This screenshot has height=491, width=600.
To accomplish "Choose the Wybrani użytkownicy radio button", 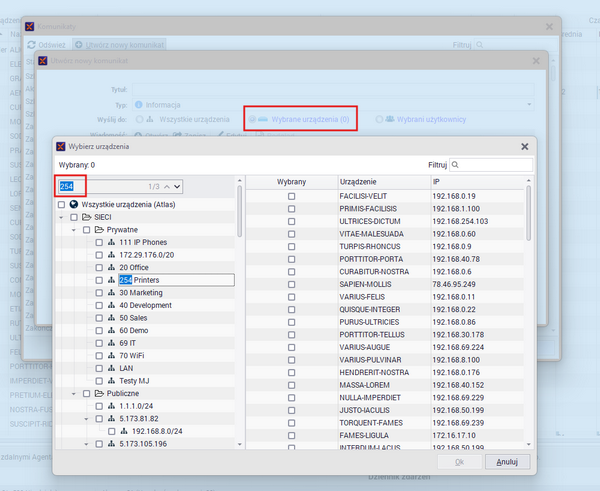I will pyautogui.click(x=379, y=119).
